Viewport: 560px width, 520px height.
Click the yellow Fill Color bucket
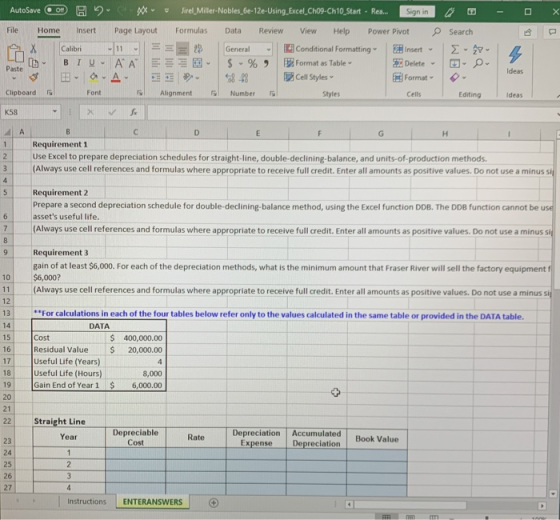pyautogui.click(x=94, y=77)
